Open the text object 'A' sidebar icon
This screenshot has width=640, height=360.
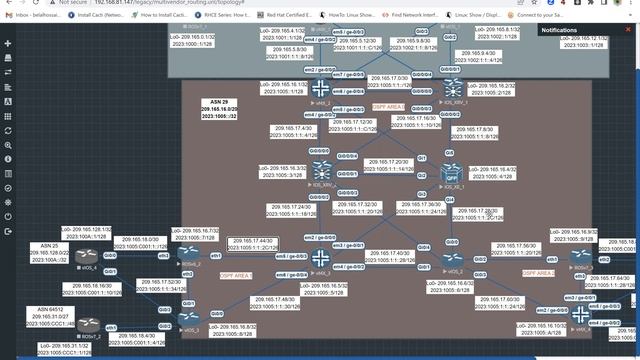point(8,102)
